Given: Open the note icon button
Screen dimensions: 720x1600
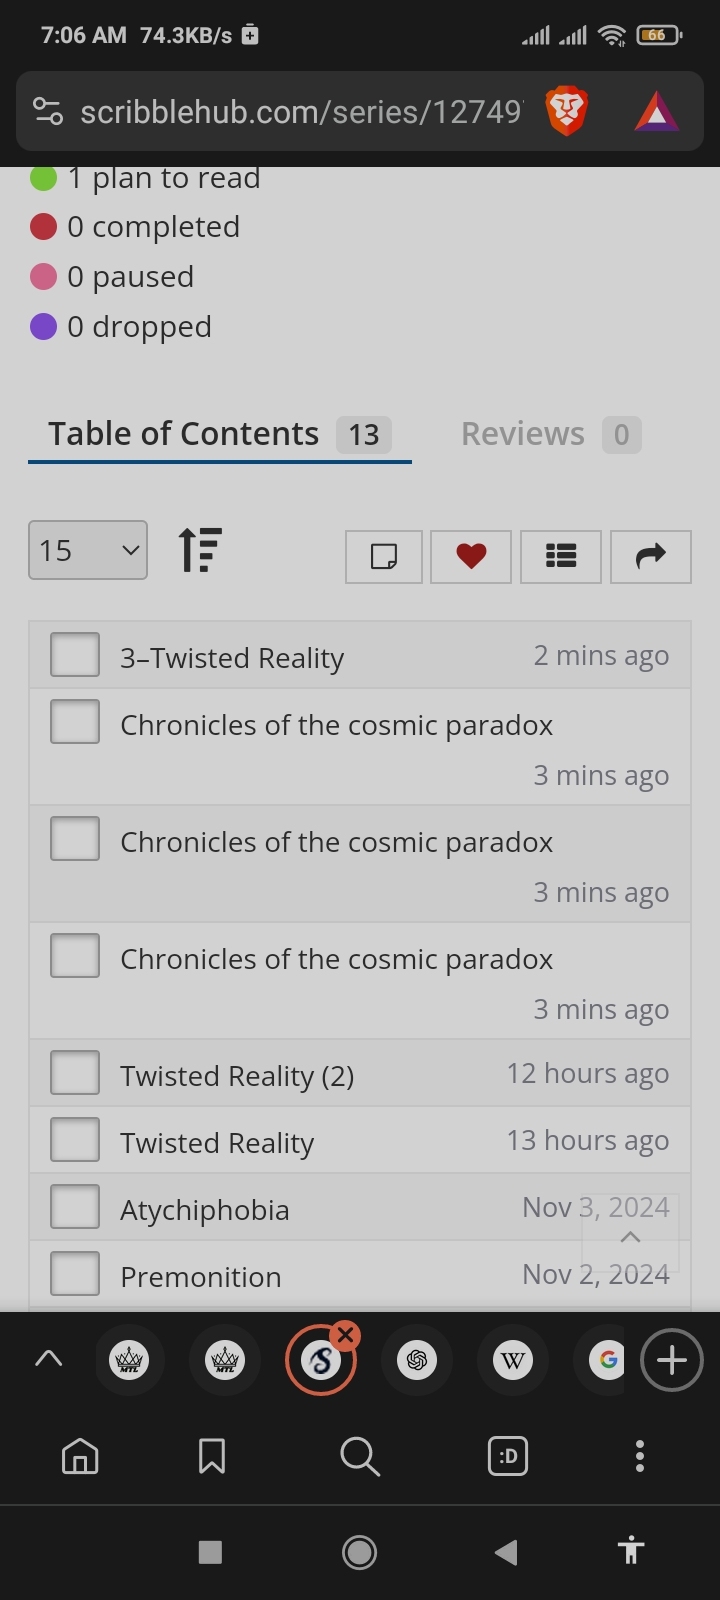Looking at the screenshot, I should (x=384, y=556).
